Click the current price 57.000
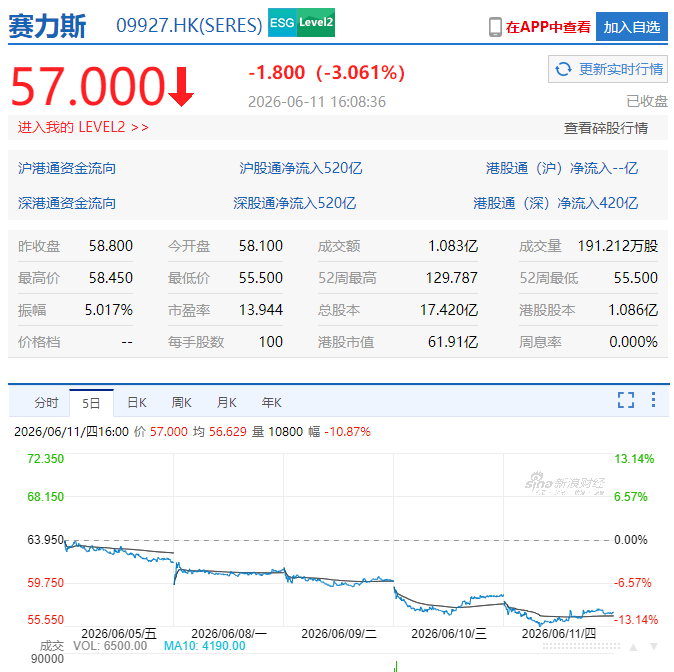Viewport: 674px width, 672px height. [x=88, y=86]
